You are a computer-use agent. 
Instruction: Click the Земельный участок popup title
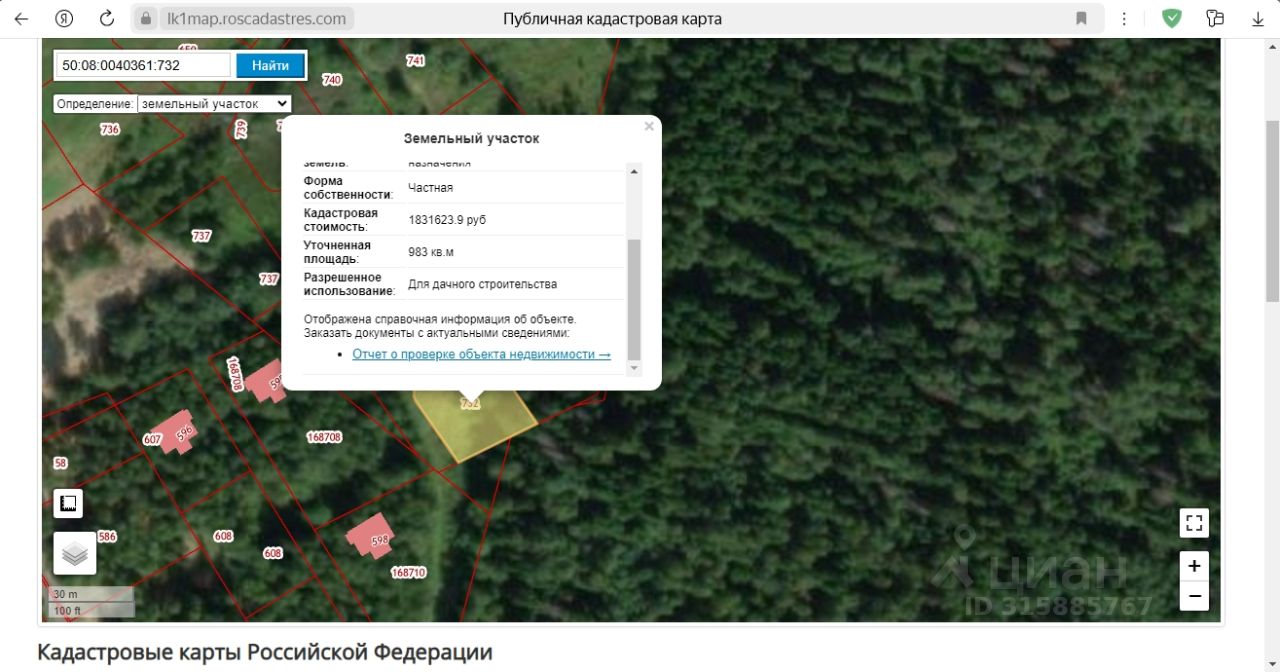tap(471, 139)
